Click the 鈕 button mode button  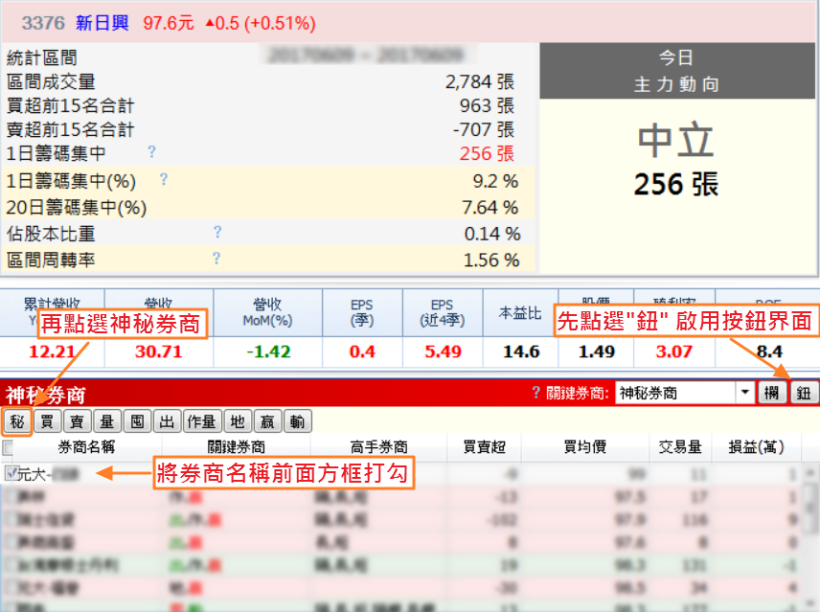pos(804,392)
